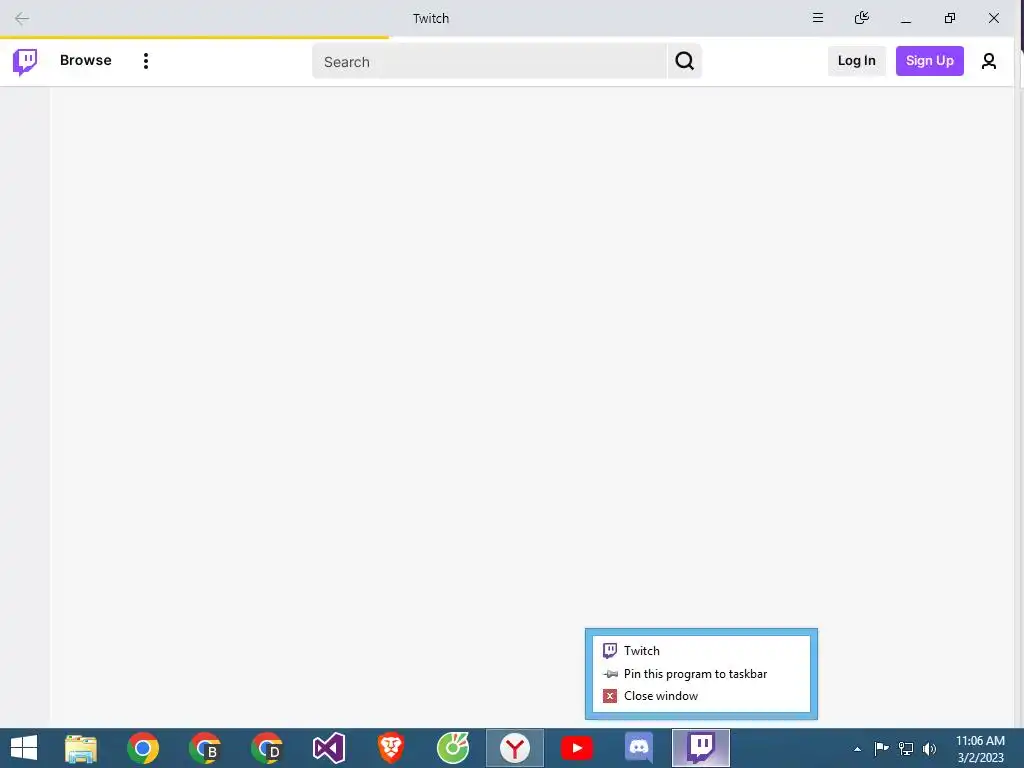
Task: Click the purple Sign Up button
Action: tap(929, 61)
